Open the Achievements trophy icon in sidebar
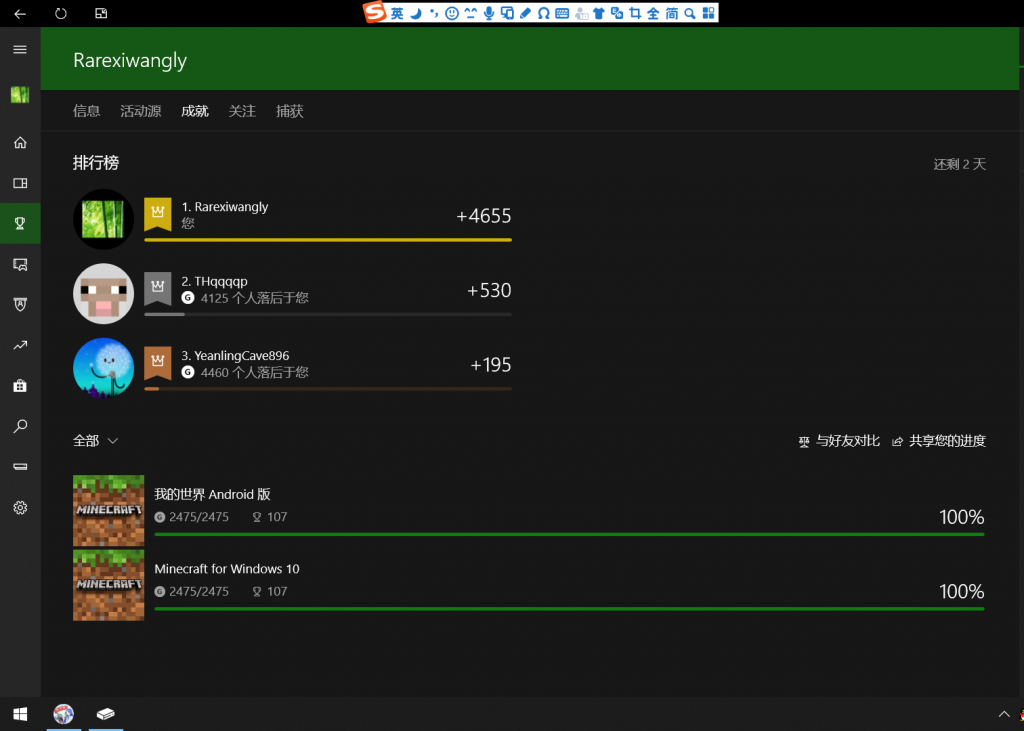Image resolution: width=1024 pixels, height=731 pixels. 20,223
